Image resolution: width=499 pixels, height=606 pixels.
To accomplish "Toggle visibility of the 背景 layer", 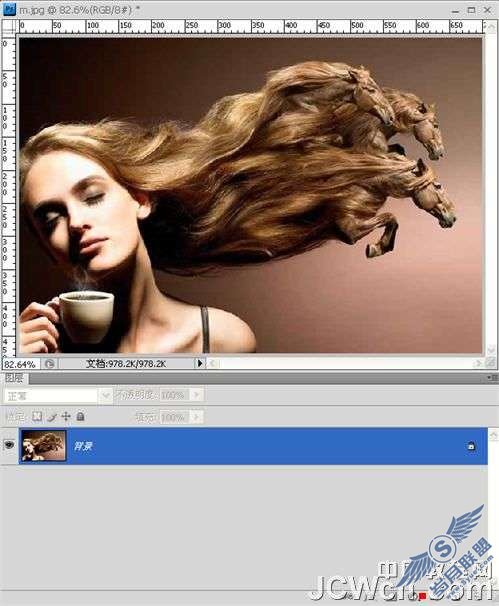I will (9, 445).
